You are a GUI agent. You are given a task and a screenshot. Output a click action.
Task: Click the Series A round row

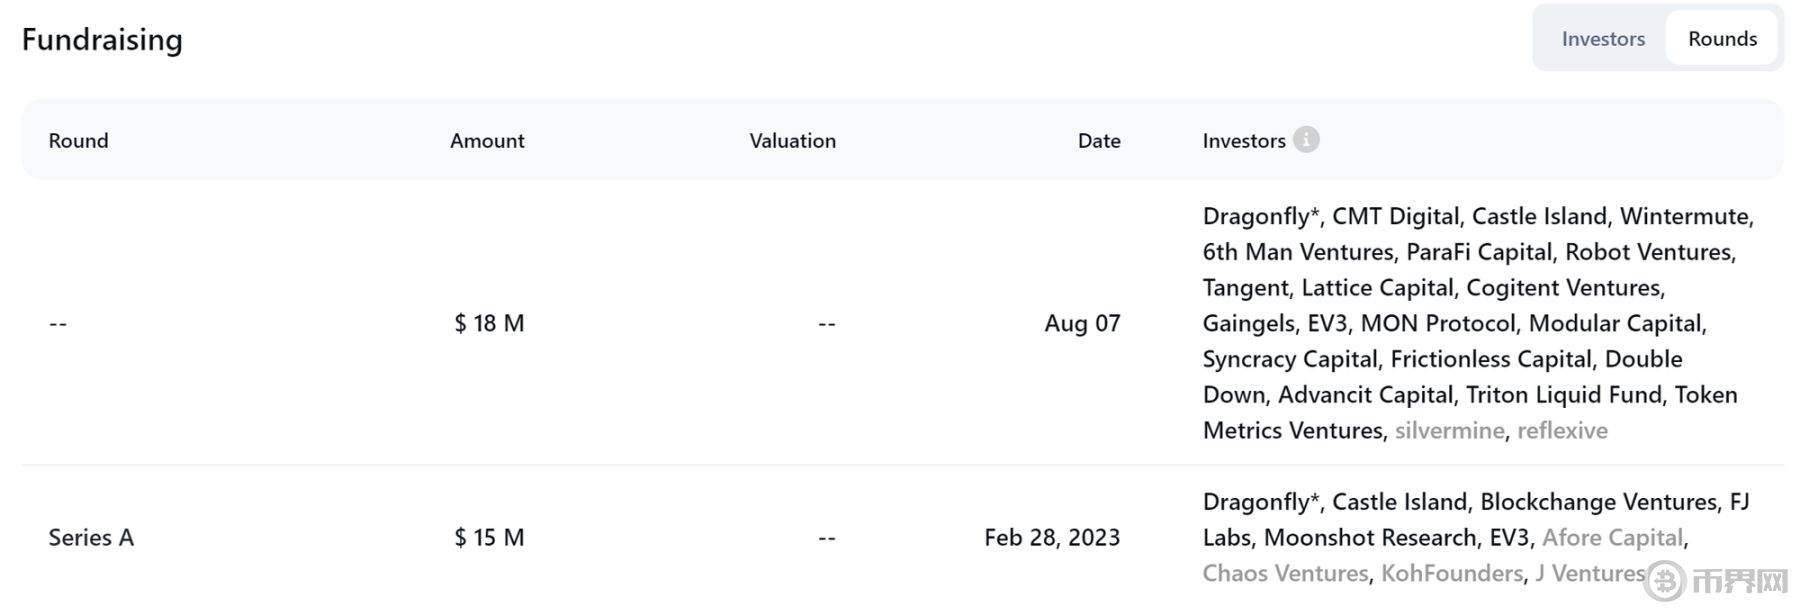pos(91,538)
